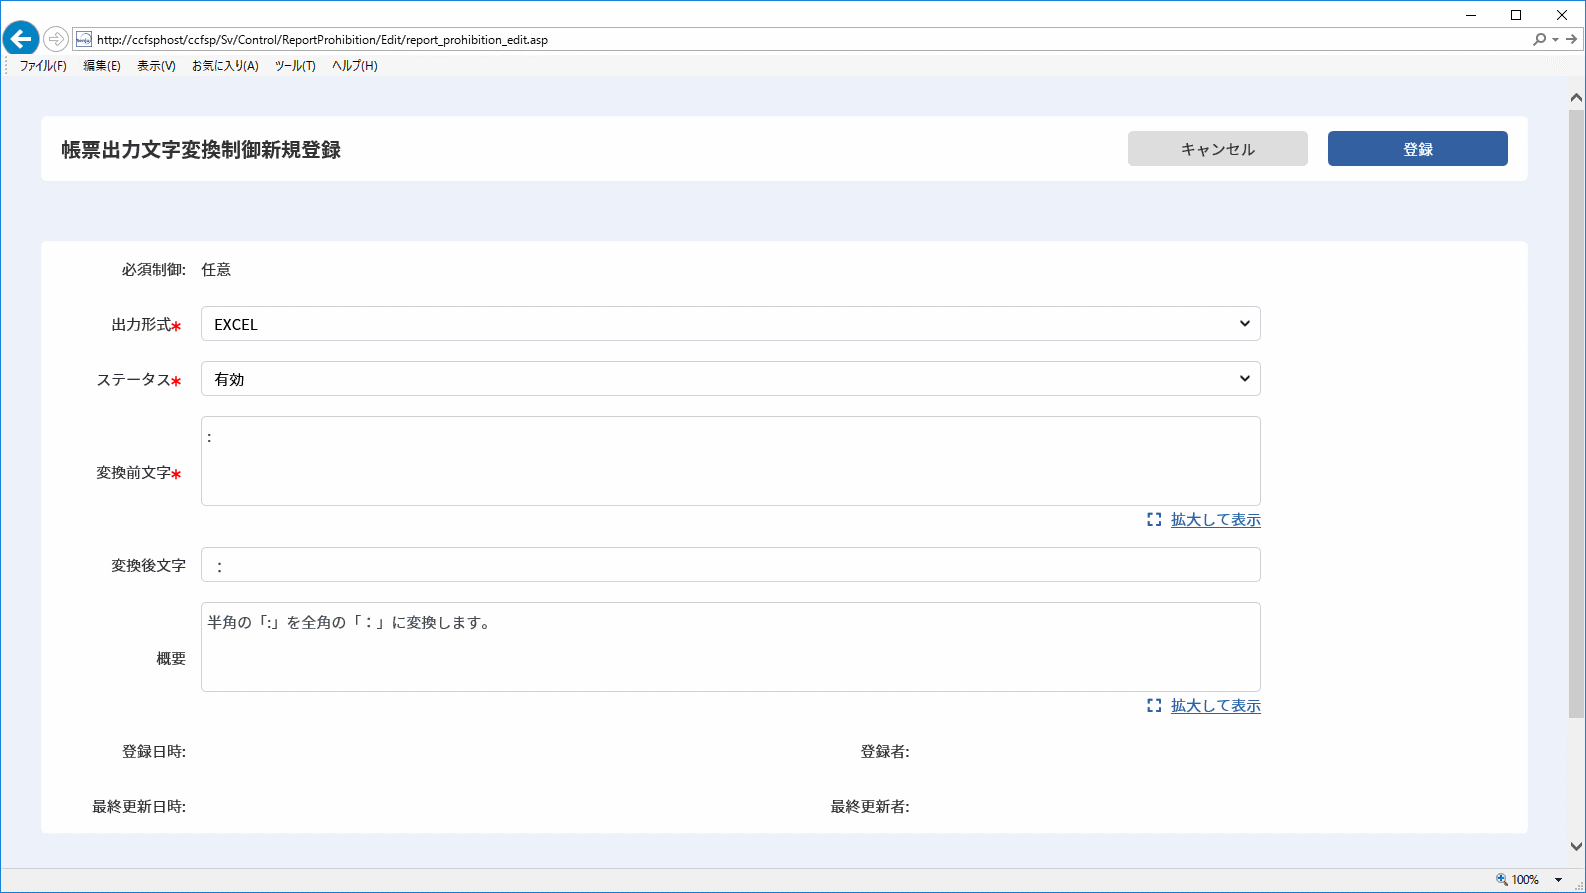This screenshot has width=1586, height=893.
Task: Click the browser forward arrow button
Action: pyautogui.click(x=56, y=39)
